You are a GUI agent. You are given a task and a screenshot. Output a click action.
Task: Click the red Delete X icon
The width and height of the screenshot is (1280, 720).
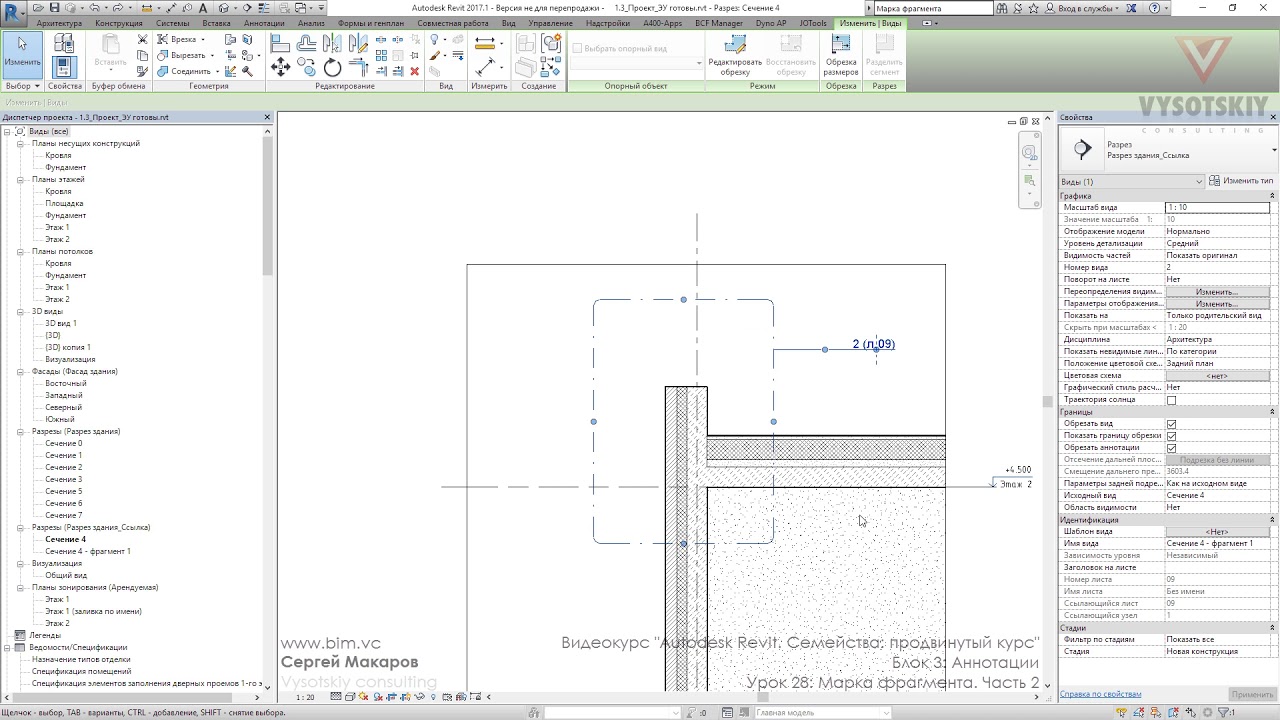tap(415, 71)
